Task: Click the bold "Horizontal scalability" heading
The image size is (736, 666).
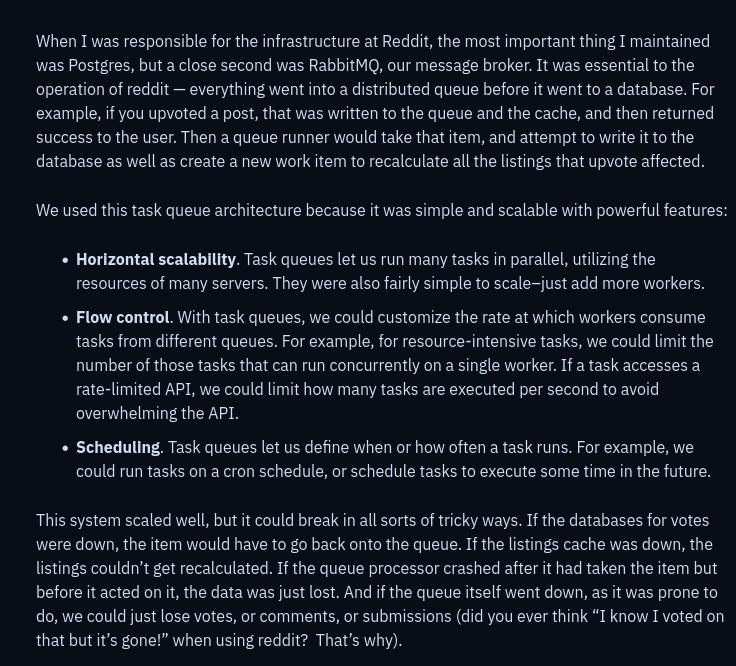Action: point(156,260)
